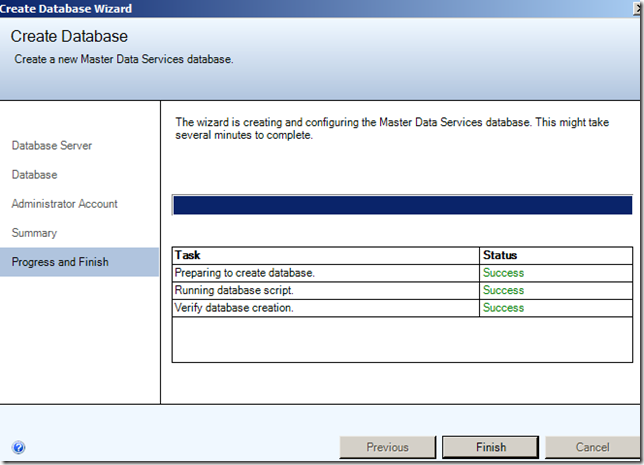Viewport: 644px width, 465px height.
Task: Select the Database Server step
Action: click(52, 145)
